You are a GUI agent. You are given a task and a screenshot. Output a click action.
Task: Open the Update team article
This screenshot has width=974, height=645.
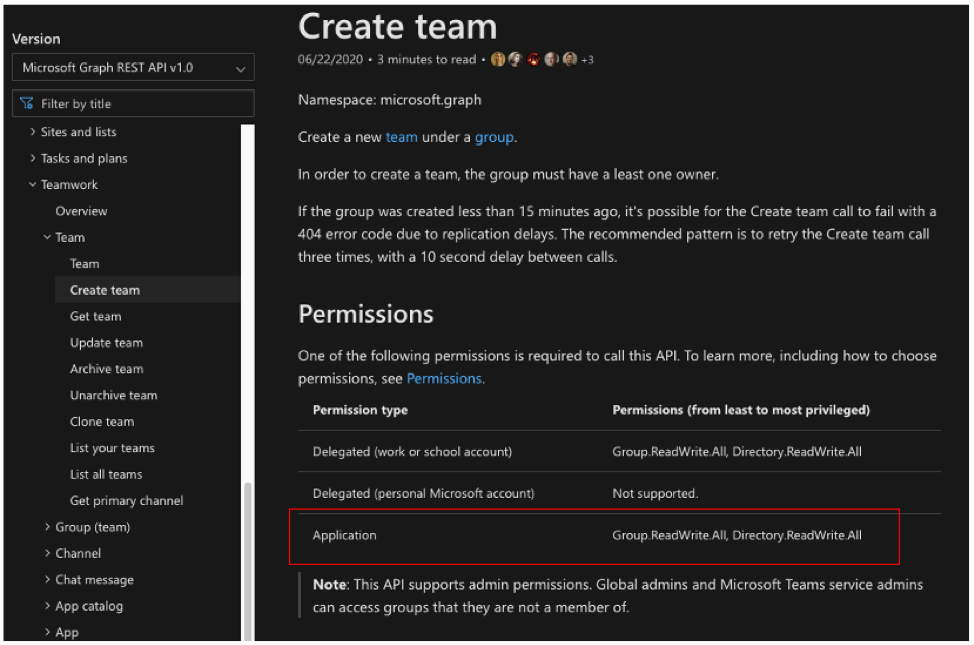pos(106,342)
